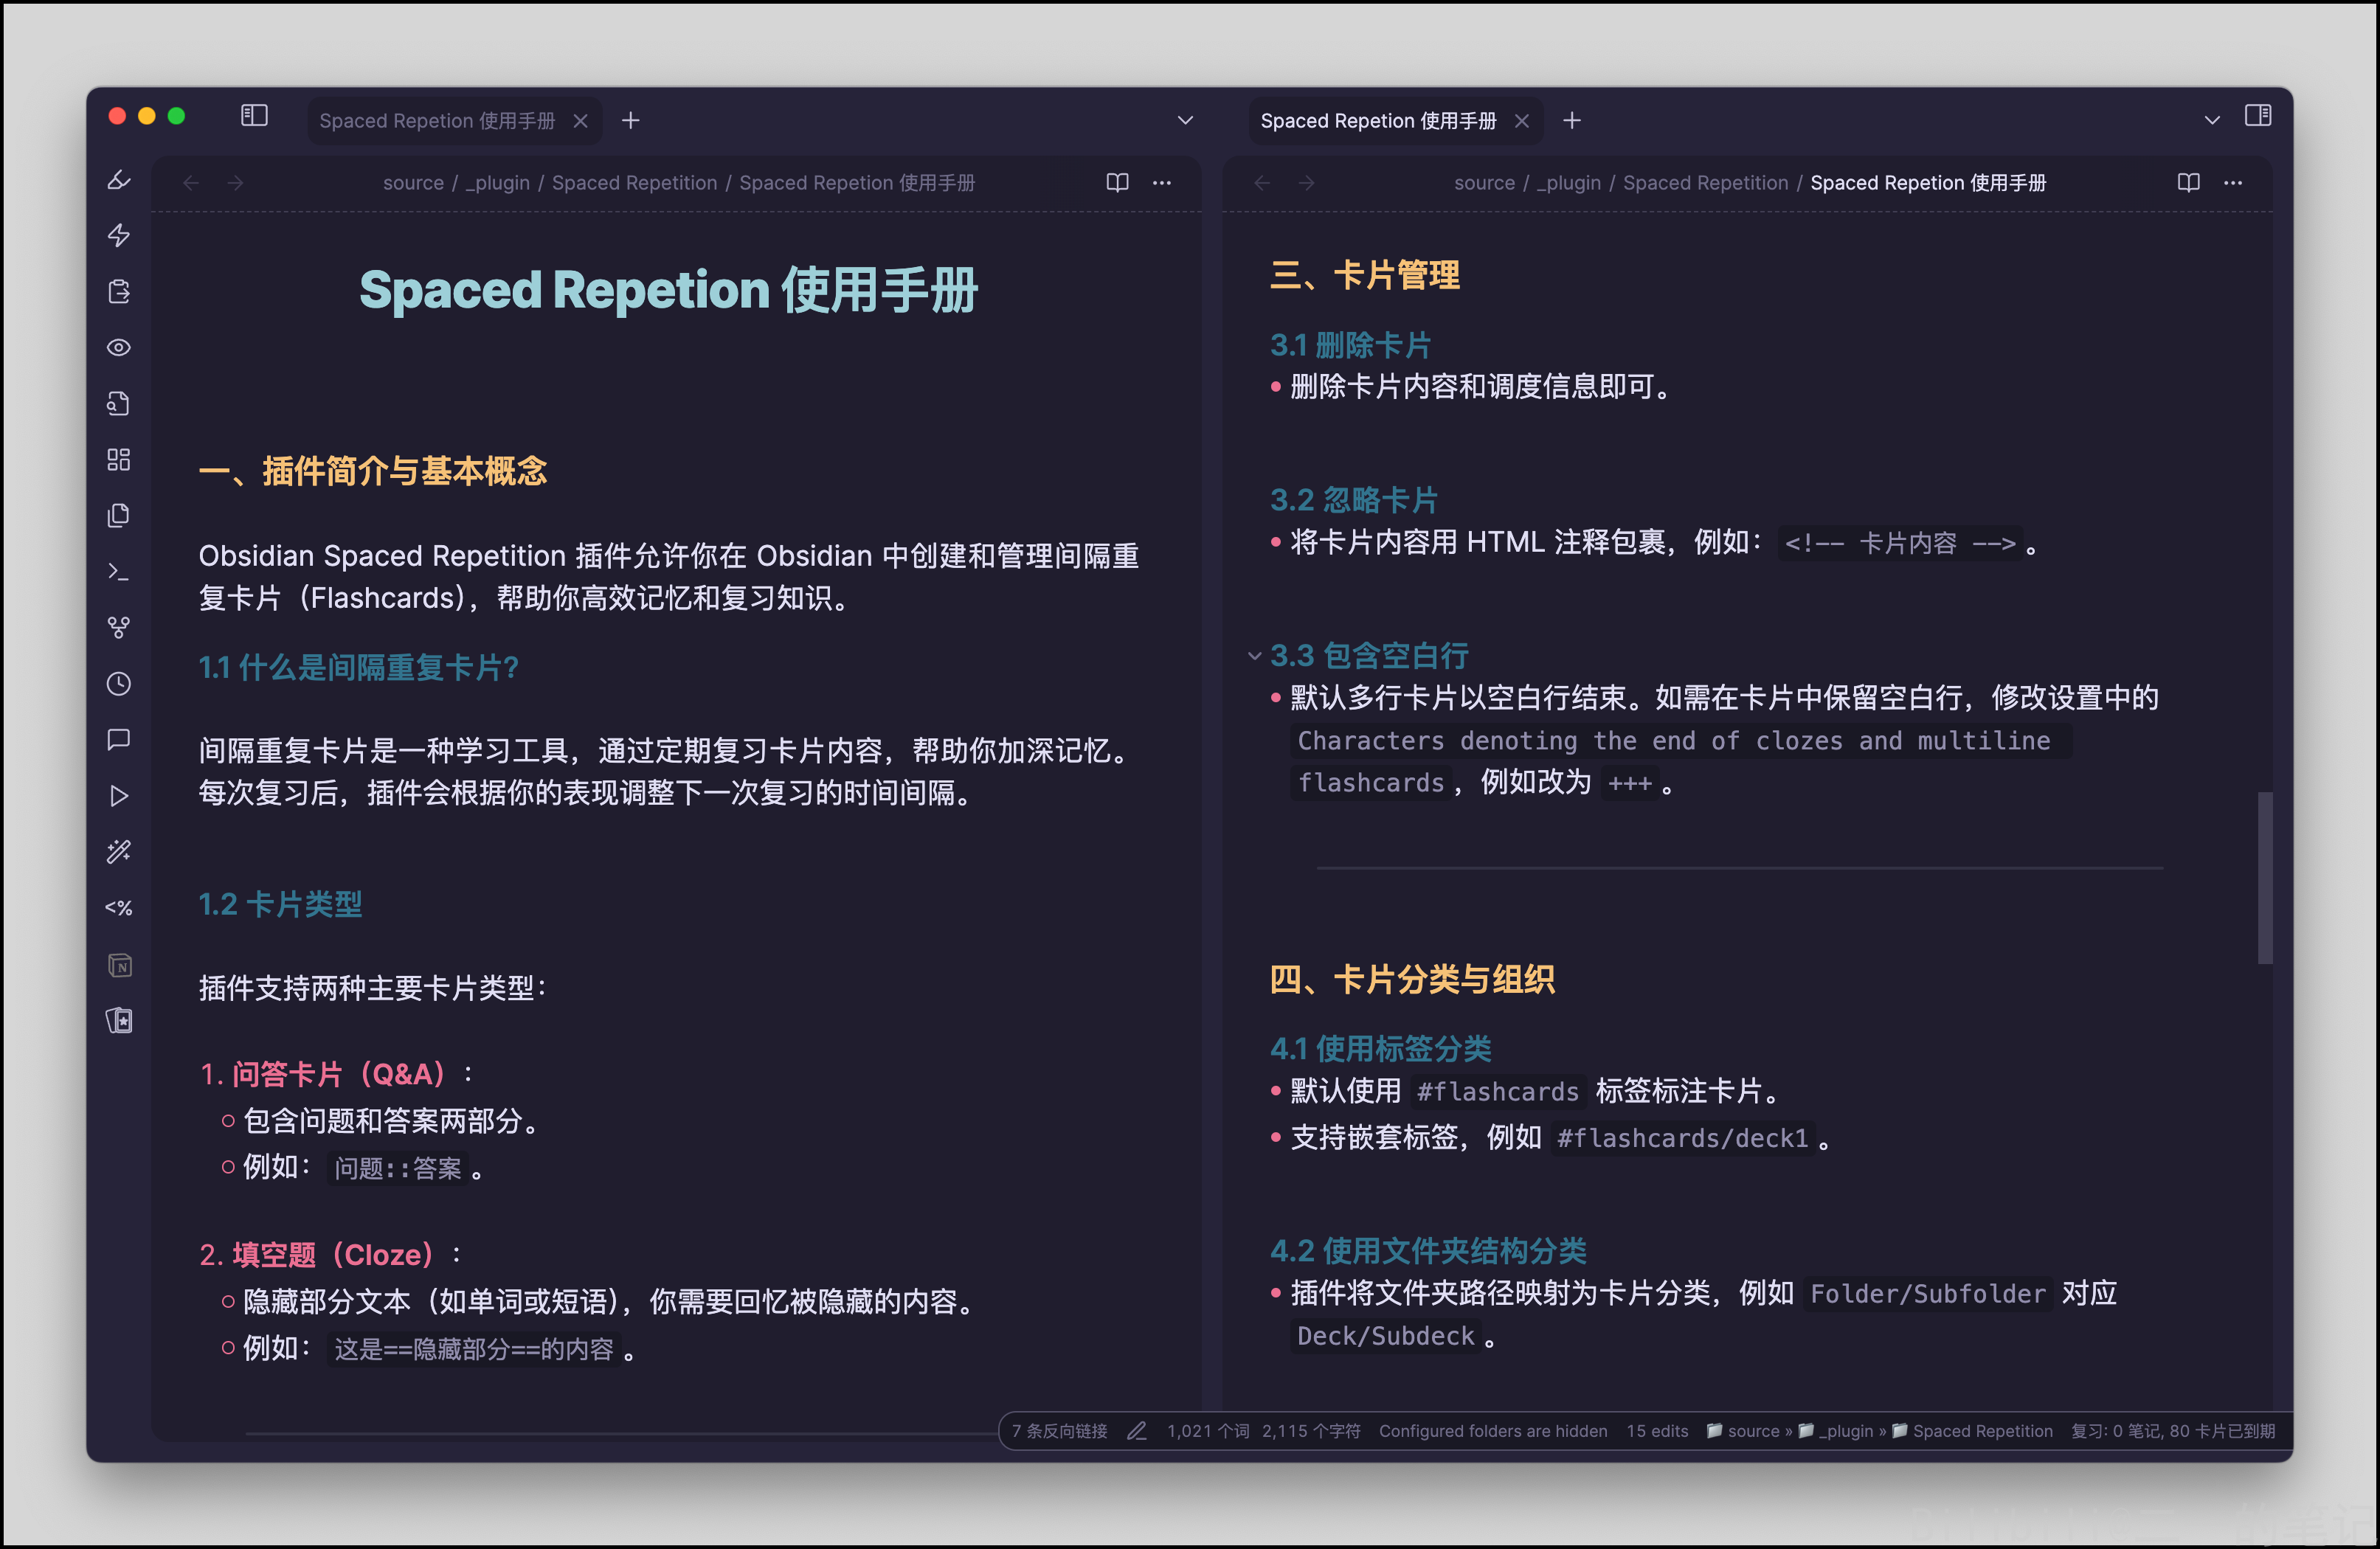Click '15 edits' in status bar
This screenshot has height=1549, width=2380.
click(x=1657, y=1431)
